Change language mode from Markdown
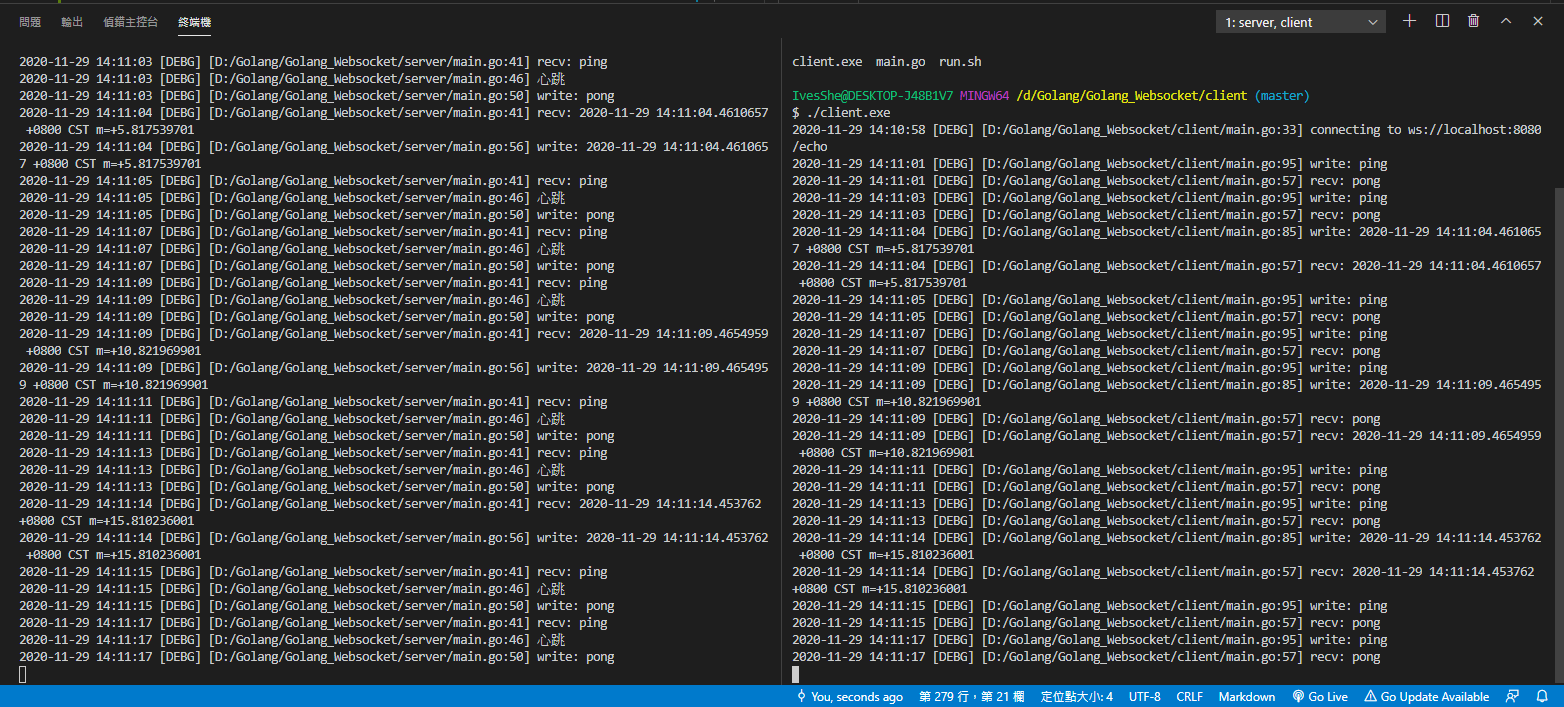The width and height of the screenshot is (1564, 707). [x=1247, y=697]
